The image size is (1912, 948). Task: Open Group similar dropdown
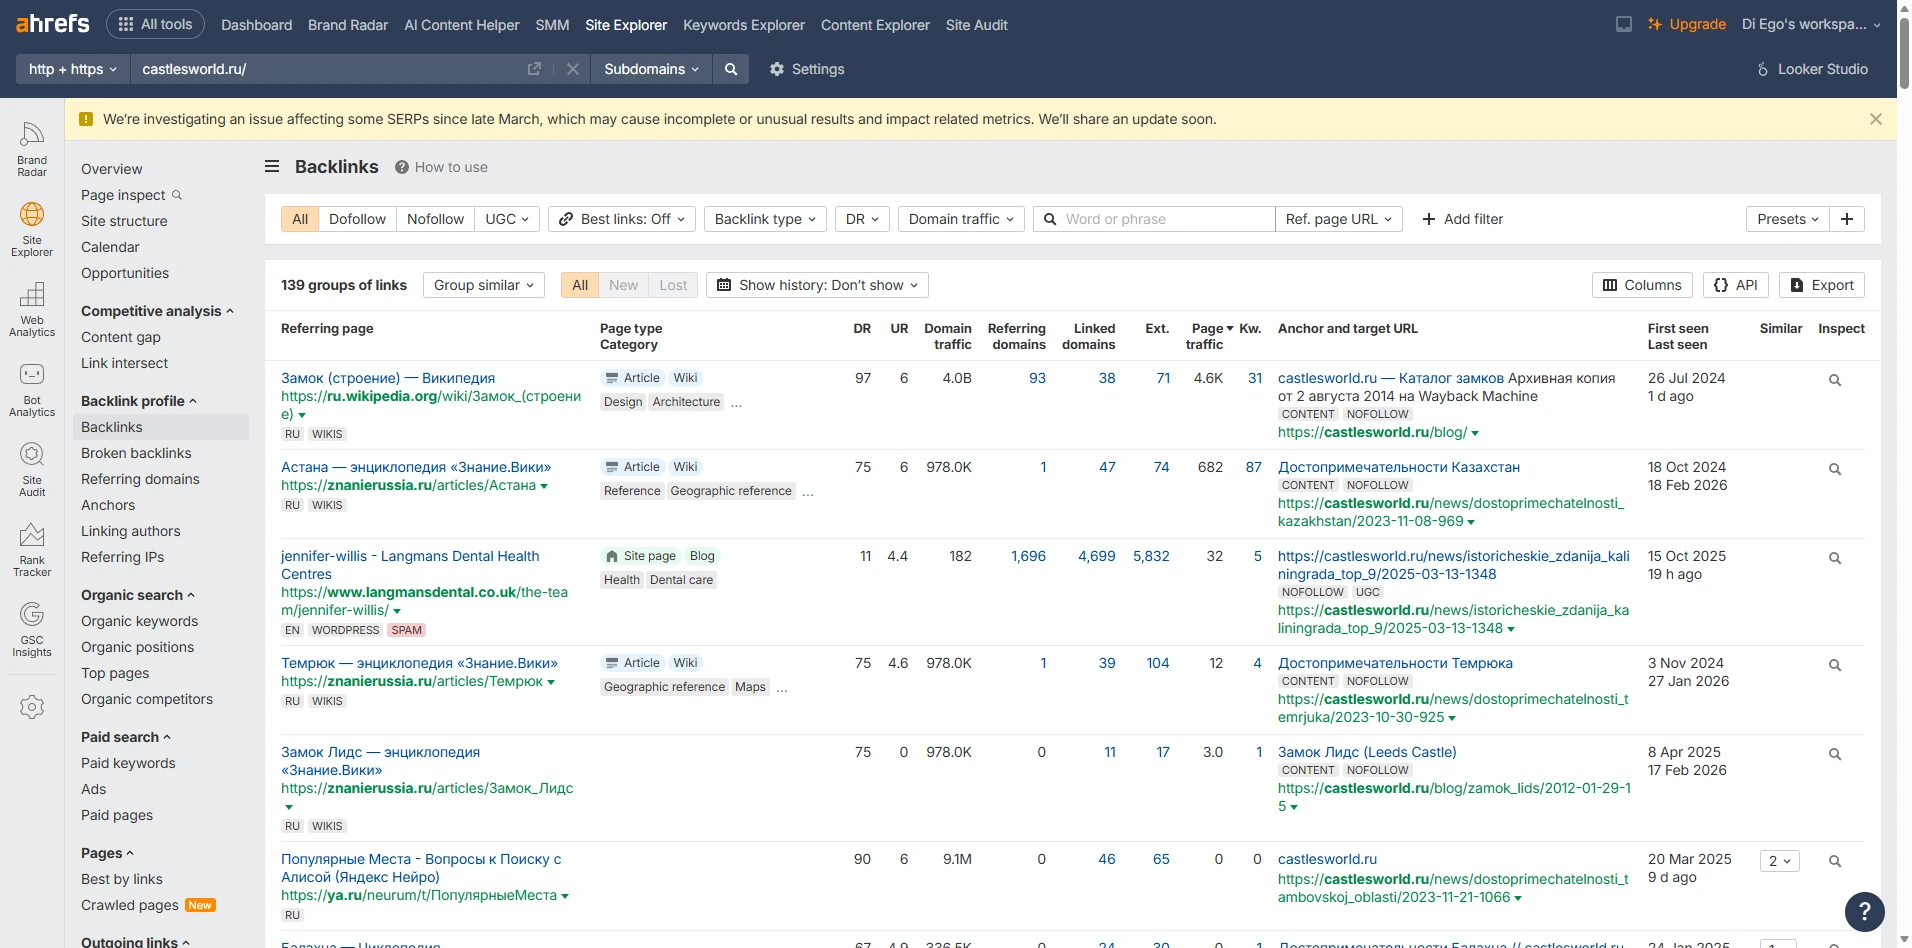click(x=484, y=285)
